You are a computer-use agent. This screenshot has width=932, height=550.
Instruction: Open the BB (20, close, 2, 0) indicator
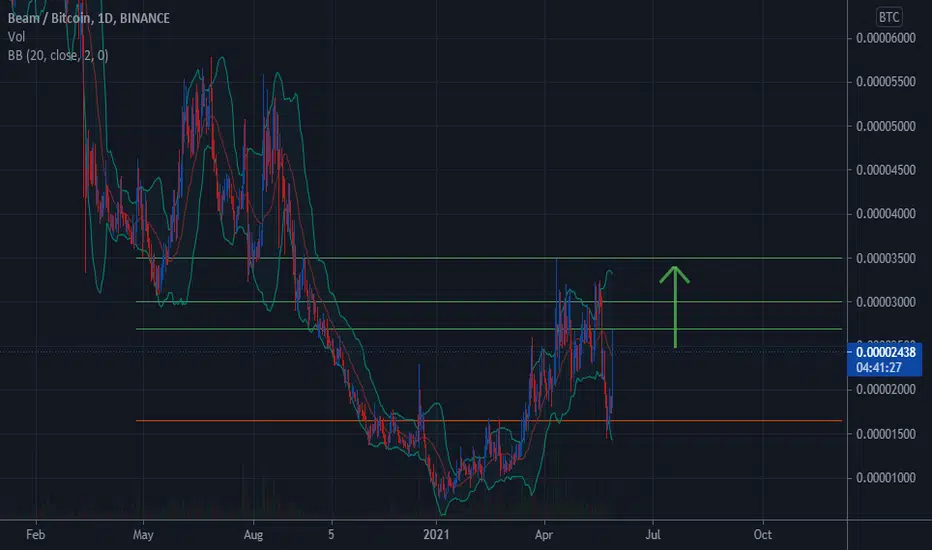(x=58, y=56)
